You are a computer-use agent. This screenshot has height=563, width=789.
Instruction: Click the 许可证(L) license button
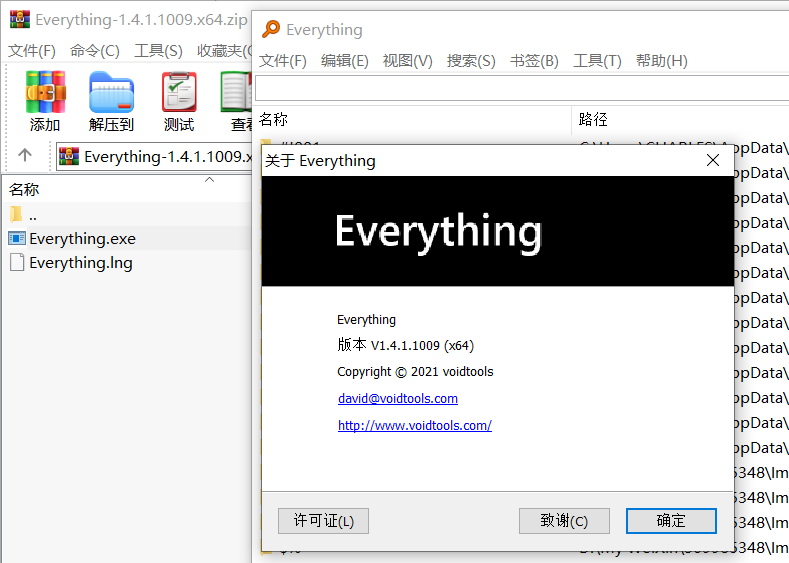(323, 521)
